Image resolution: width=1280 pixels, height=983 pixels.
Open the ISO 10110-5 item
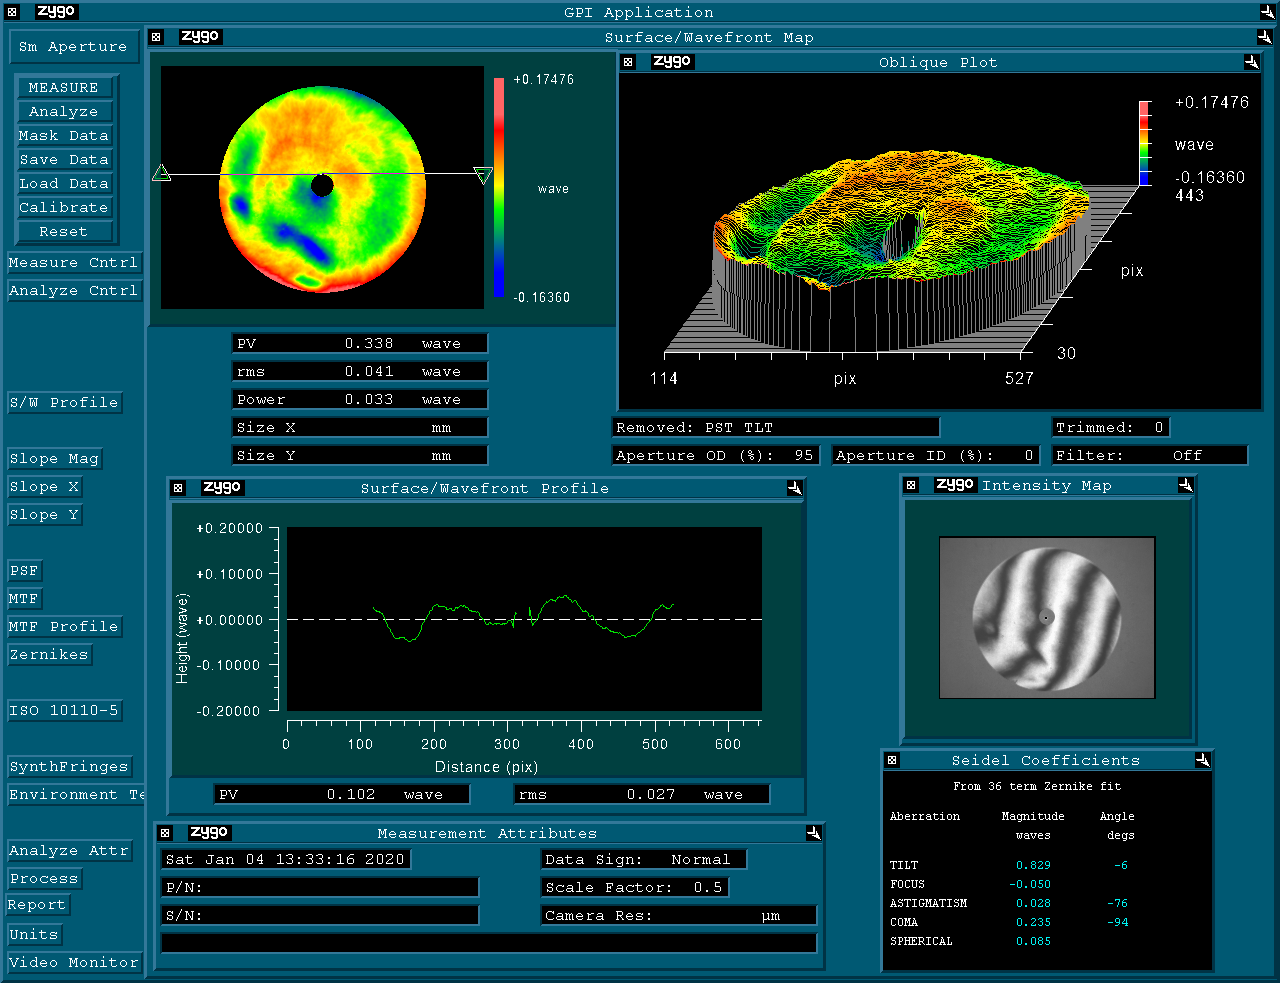[x=64, y=711]
